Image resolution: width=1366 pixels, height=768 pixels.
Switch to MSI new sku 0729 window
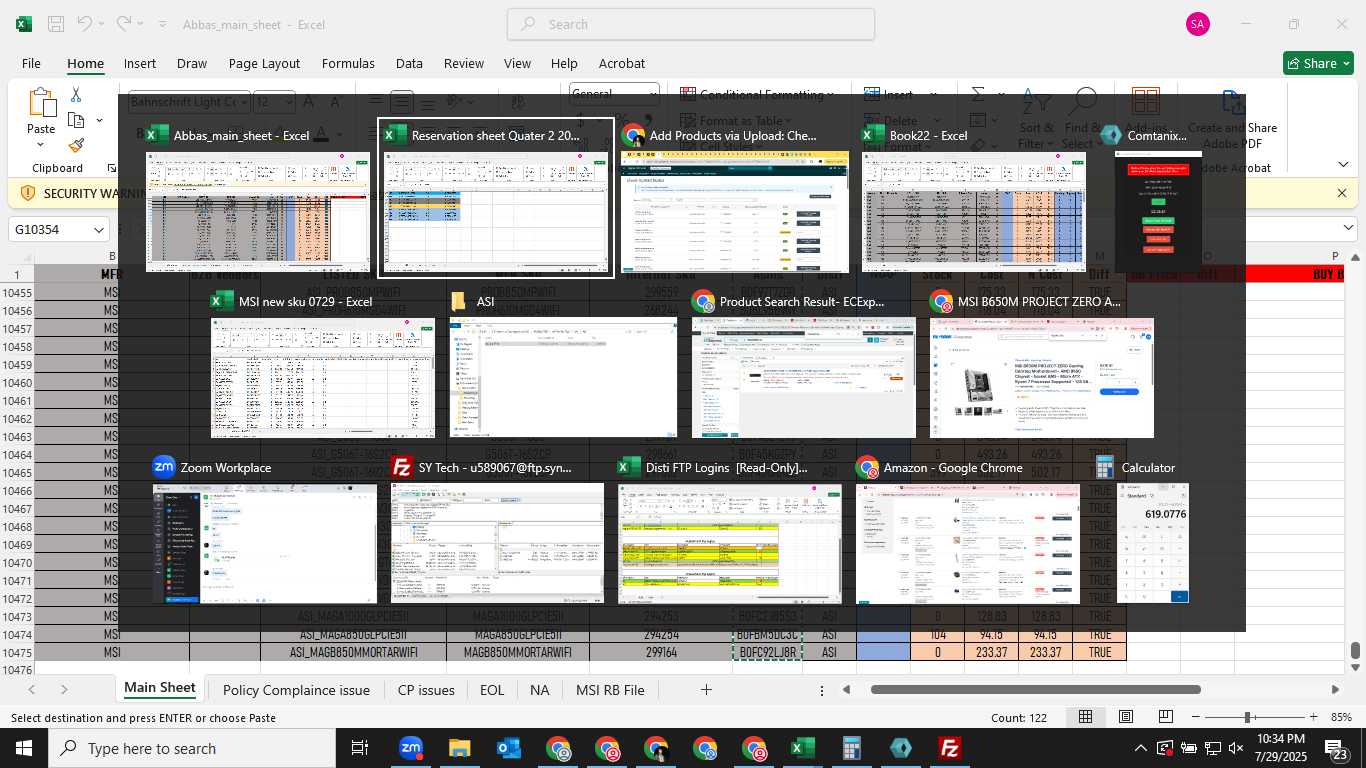click(x=323, y=365)
